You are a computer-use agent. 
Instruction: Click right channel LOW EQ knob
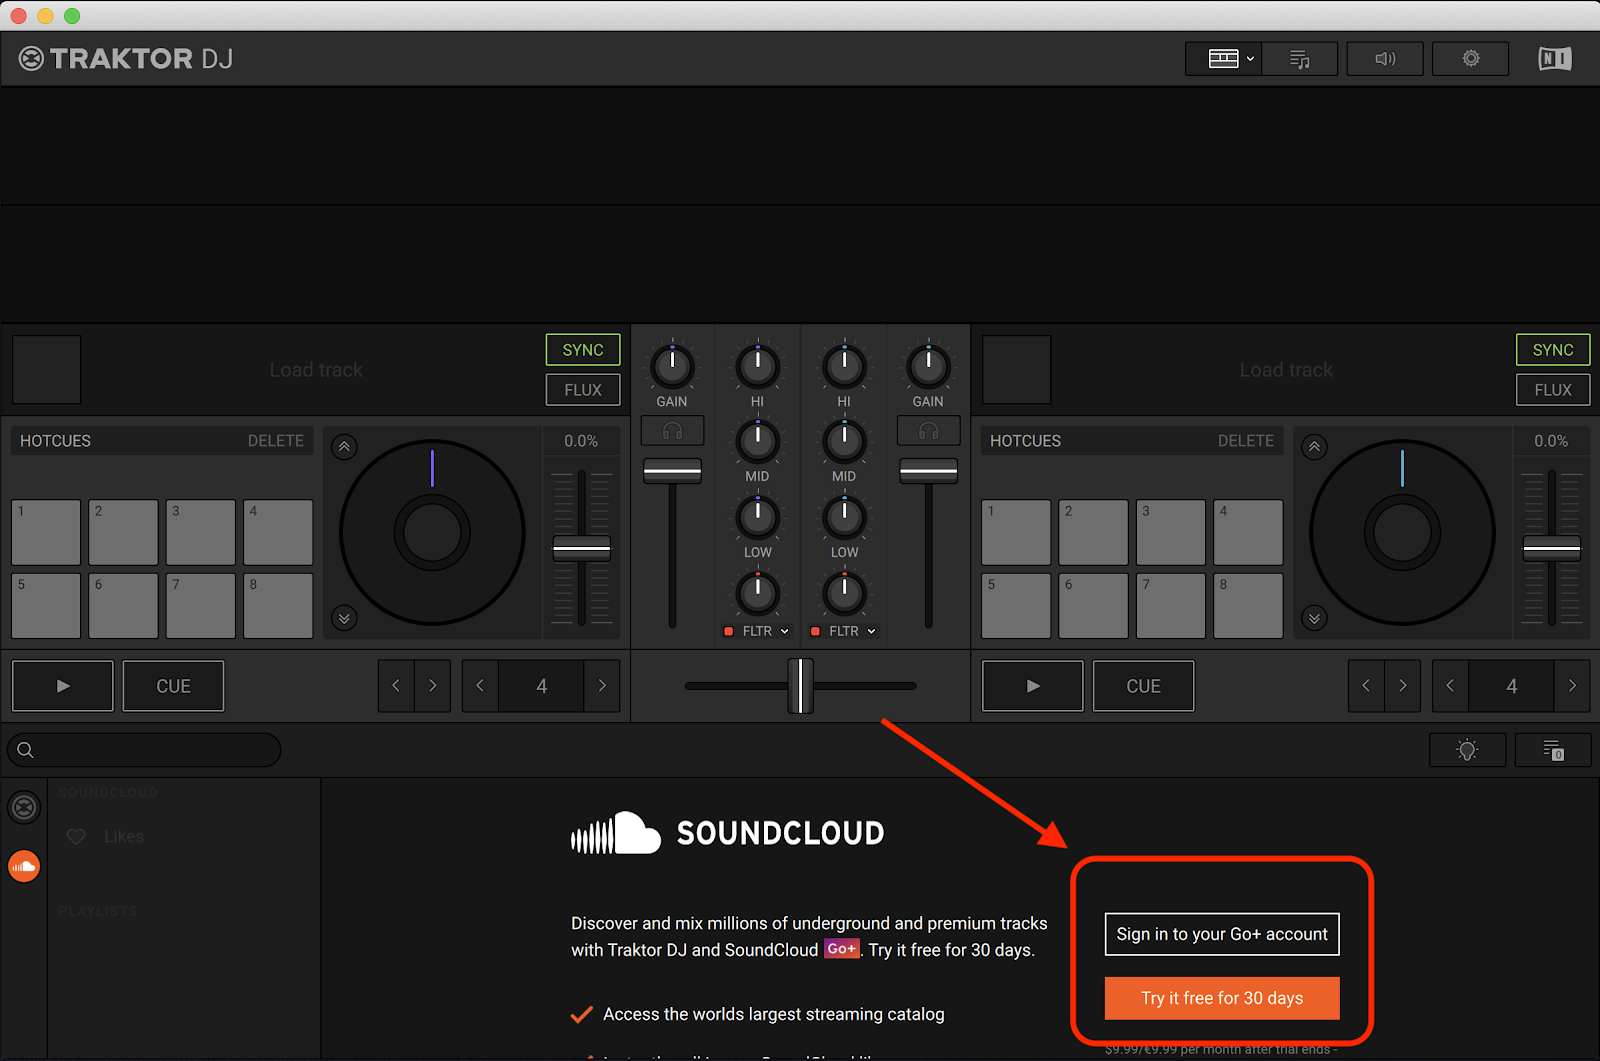(844, 517)
